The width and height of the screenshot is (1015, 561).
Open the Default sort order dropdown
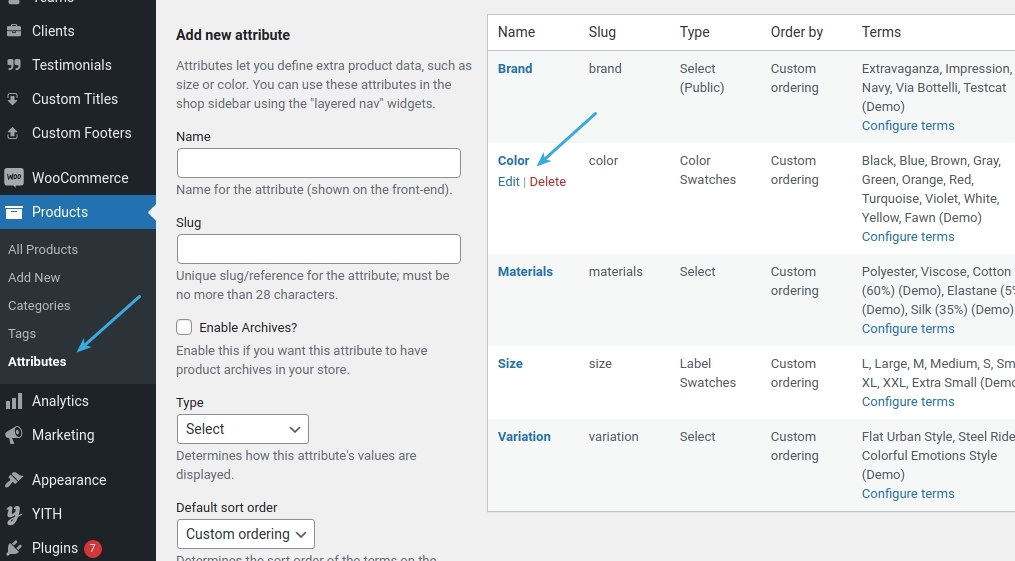pos(245,534)
